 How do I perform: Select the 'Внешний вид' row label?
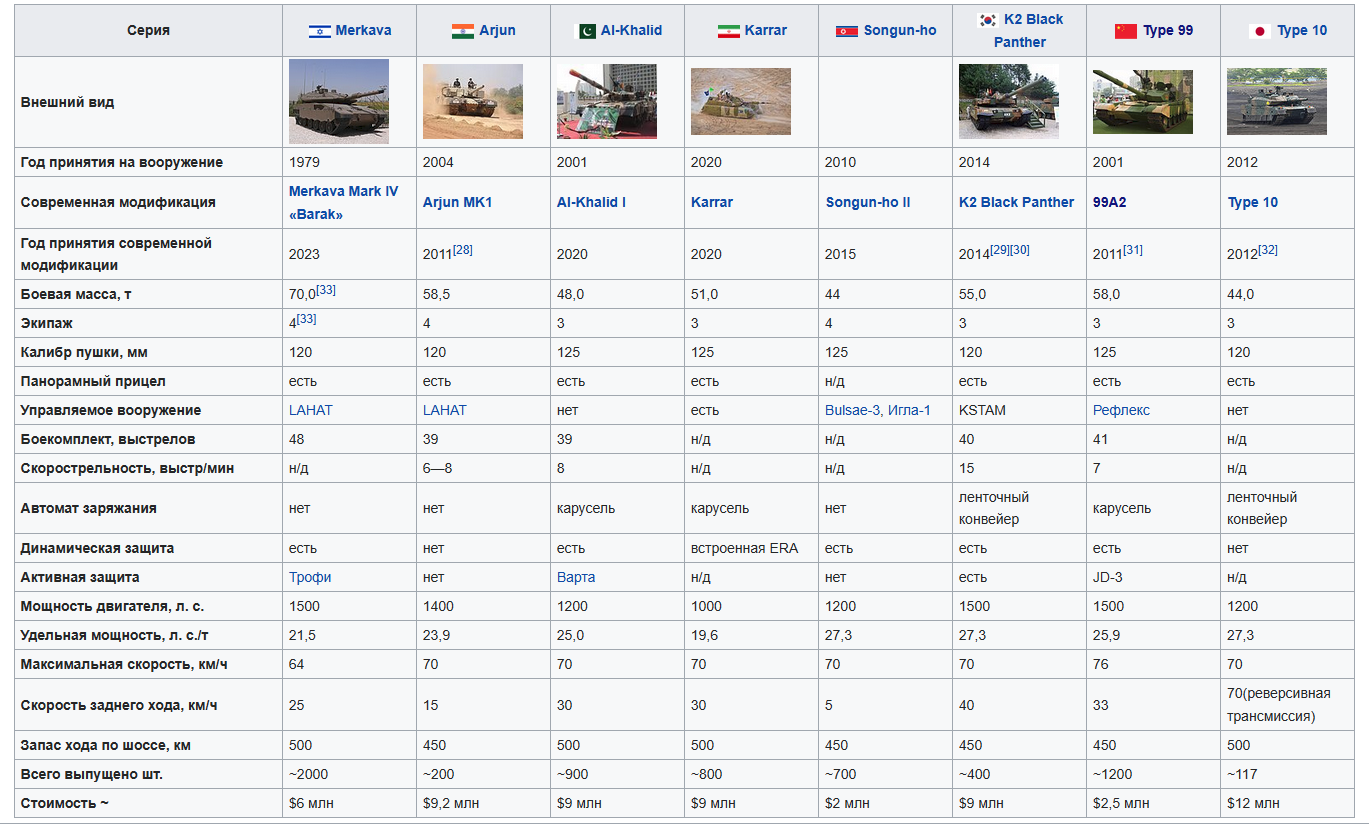pyautogui.click(x=148, y=102)
